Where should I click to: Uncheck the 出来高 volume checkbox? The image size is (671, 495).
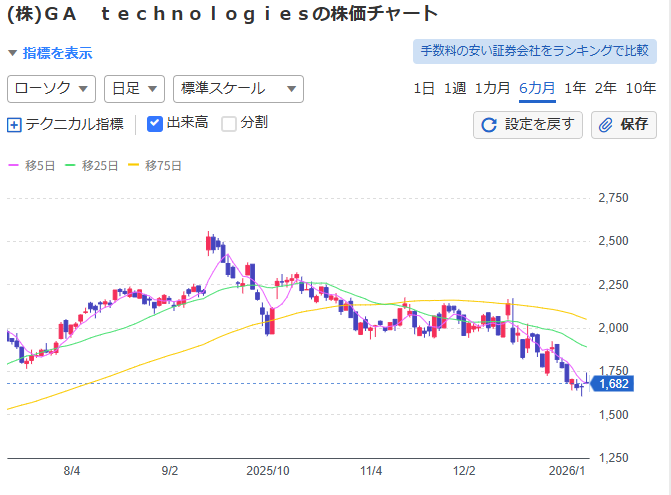[x=155, y=124]
